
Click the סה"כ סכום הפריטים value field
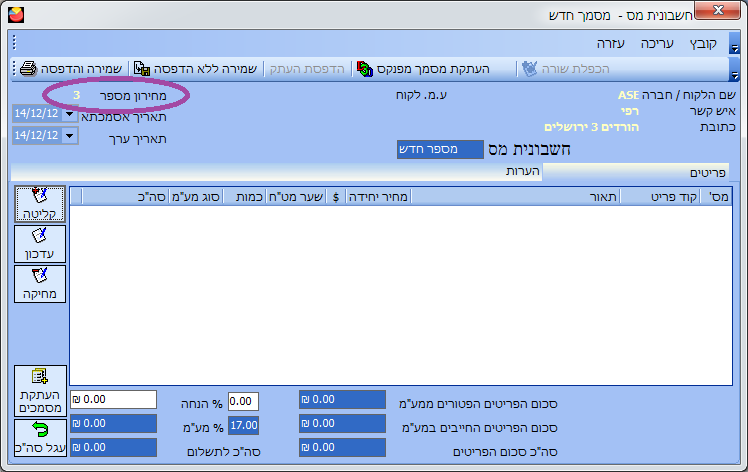coord(342,447)
